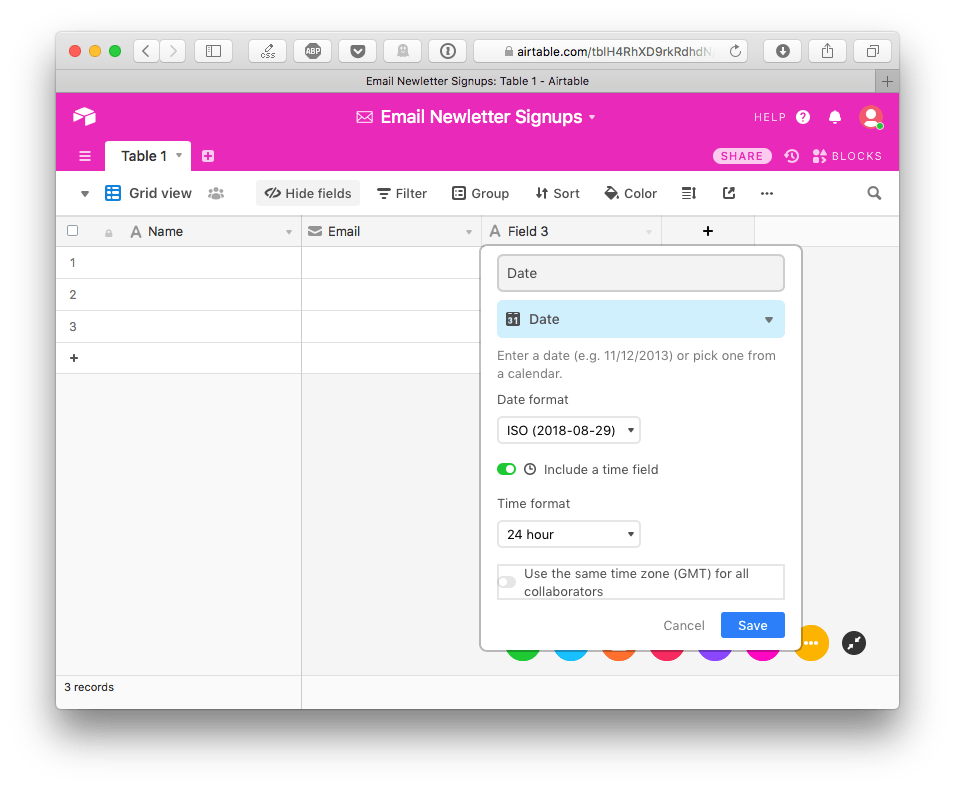Open the 24 hour time format dropdown

[x=569, y=534]
